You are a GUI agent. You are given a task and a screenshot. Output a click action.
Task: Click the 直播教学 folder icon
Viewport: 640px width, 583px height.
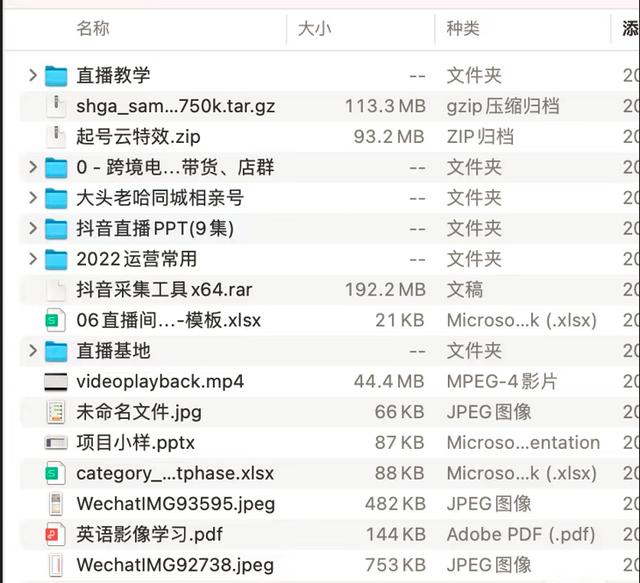pos(56,76)
